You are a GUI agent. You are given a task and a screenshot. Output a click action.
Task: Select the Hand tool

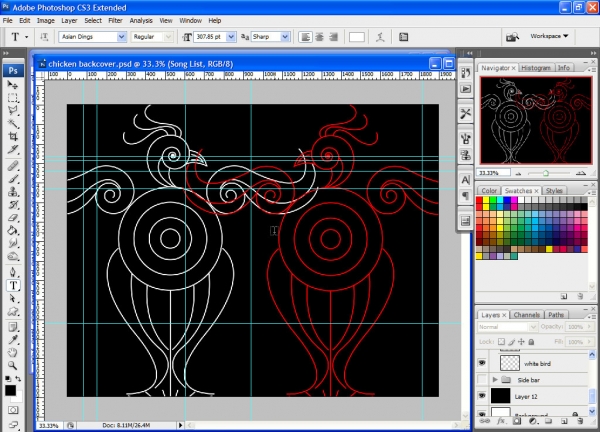pyautogui.click(x=13, y=353)
